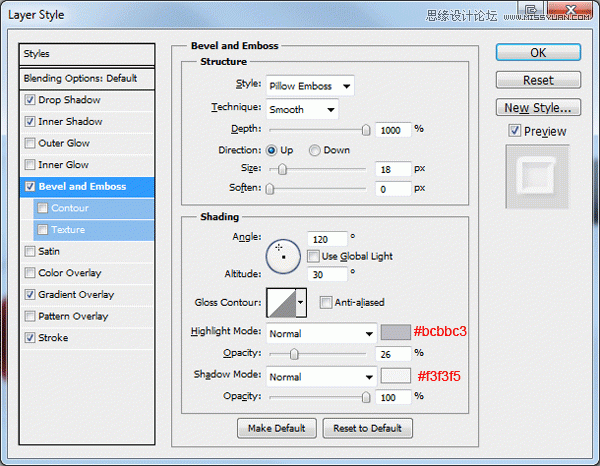Enable the Pattern Overlay checkbox

point(29,316)
